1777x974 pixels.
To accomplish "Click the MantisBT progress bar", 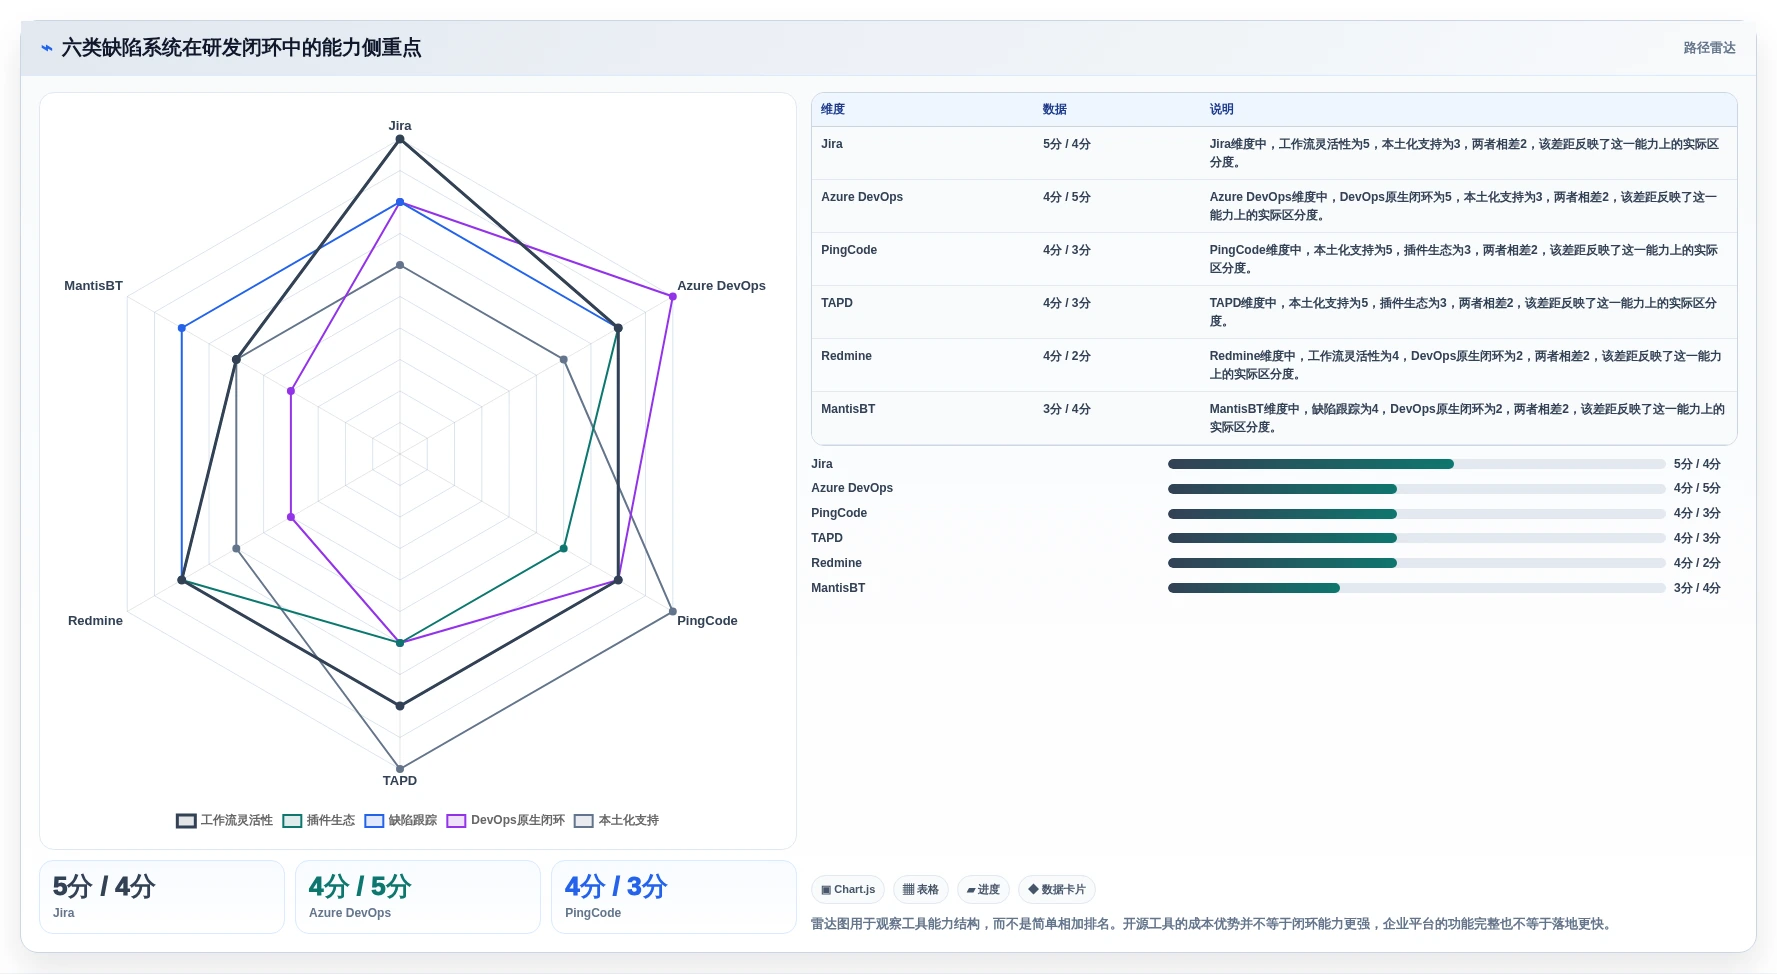I will pyautogui.click(x=1416, y=588).
